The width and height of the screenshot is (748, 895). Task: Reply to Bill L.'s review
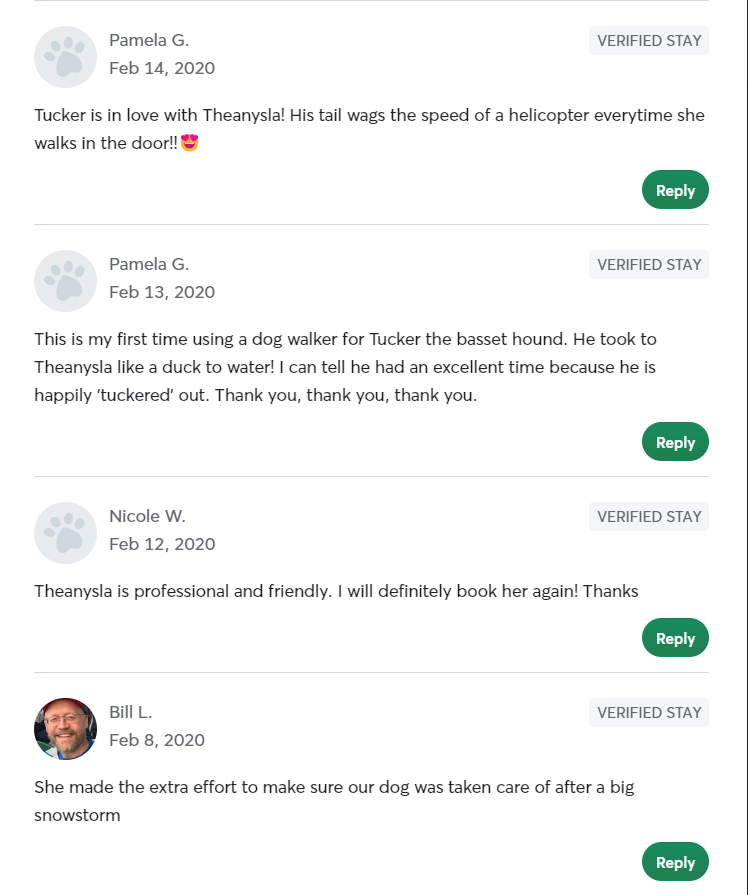pos(675,861)
